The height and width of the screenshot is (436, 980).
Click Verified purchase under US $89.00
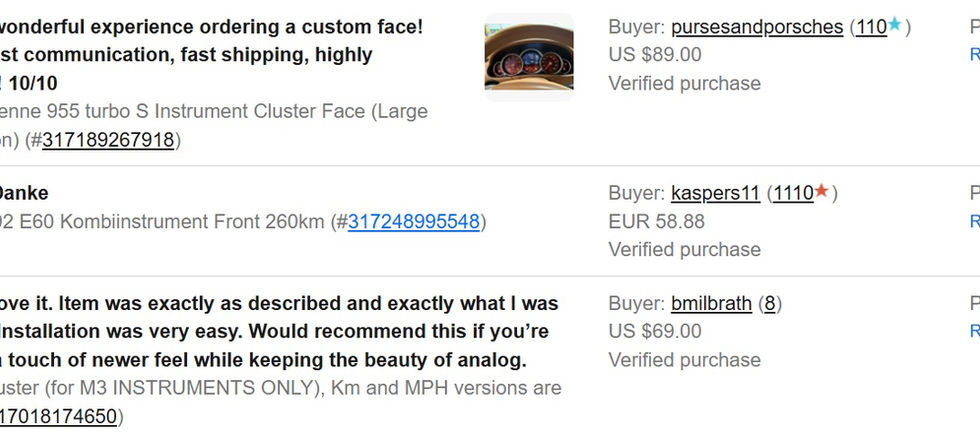pos(684,83)
